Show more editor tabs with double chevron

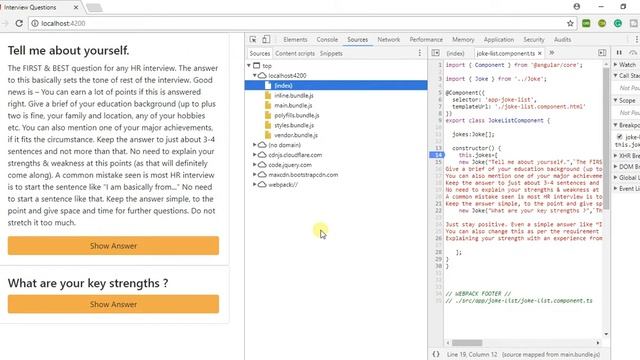(x=552, y=53)
